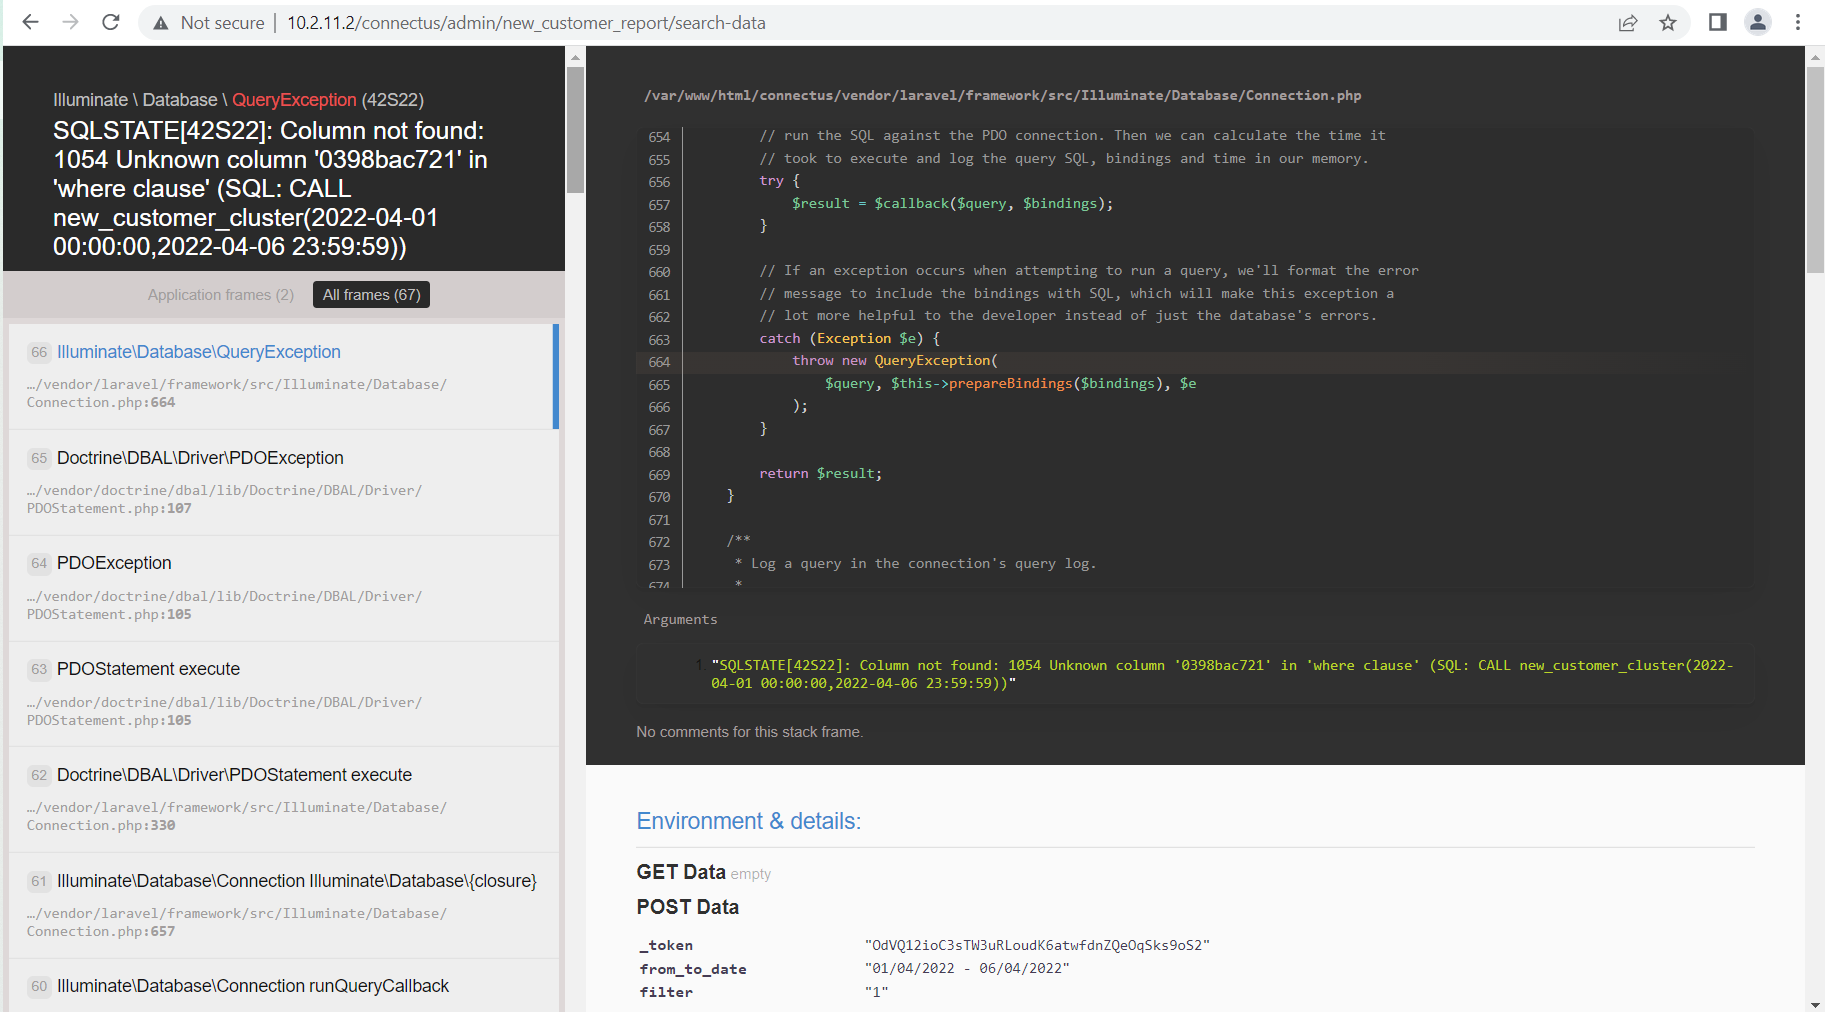Click the QueryException title in header
Image resolution: width=1825 pixels, height=1012 pixels.
pyautogui.click(x=294, y=100)
